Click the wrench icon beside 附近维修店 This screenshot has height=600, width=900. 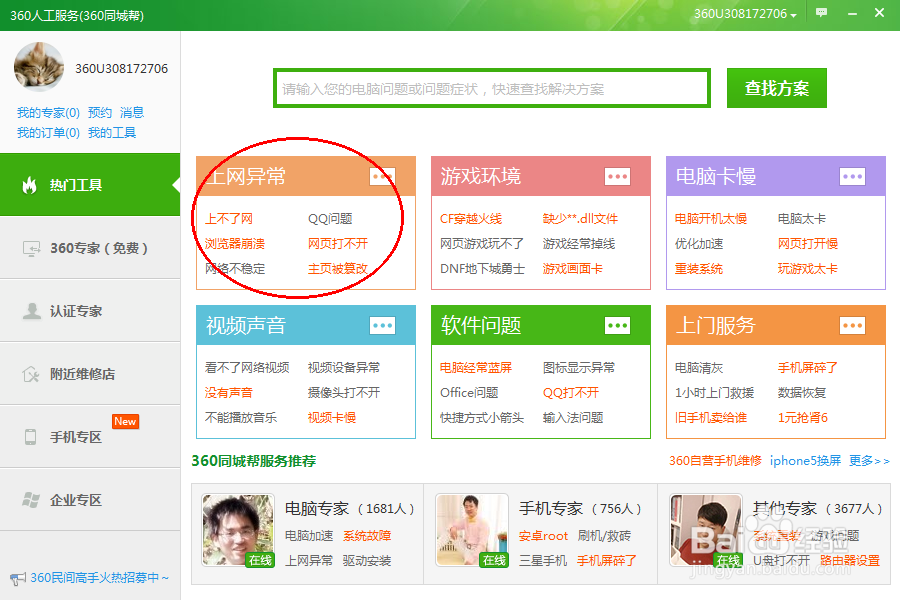point(31,374)
